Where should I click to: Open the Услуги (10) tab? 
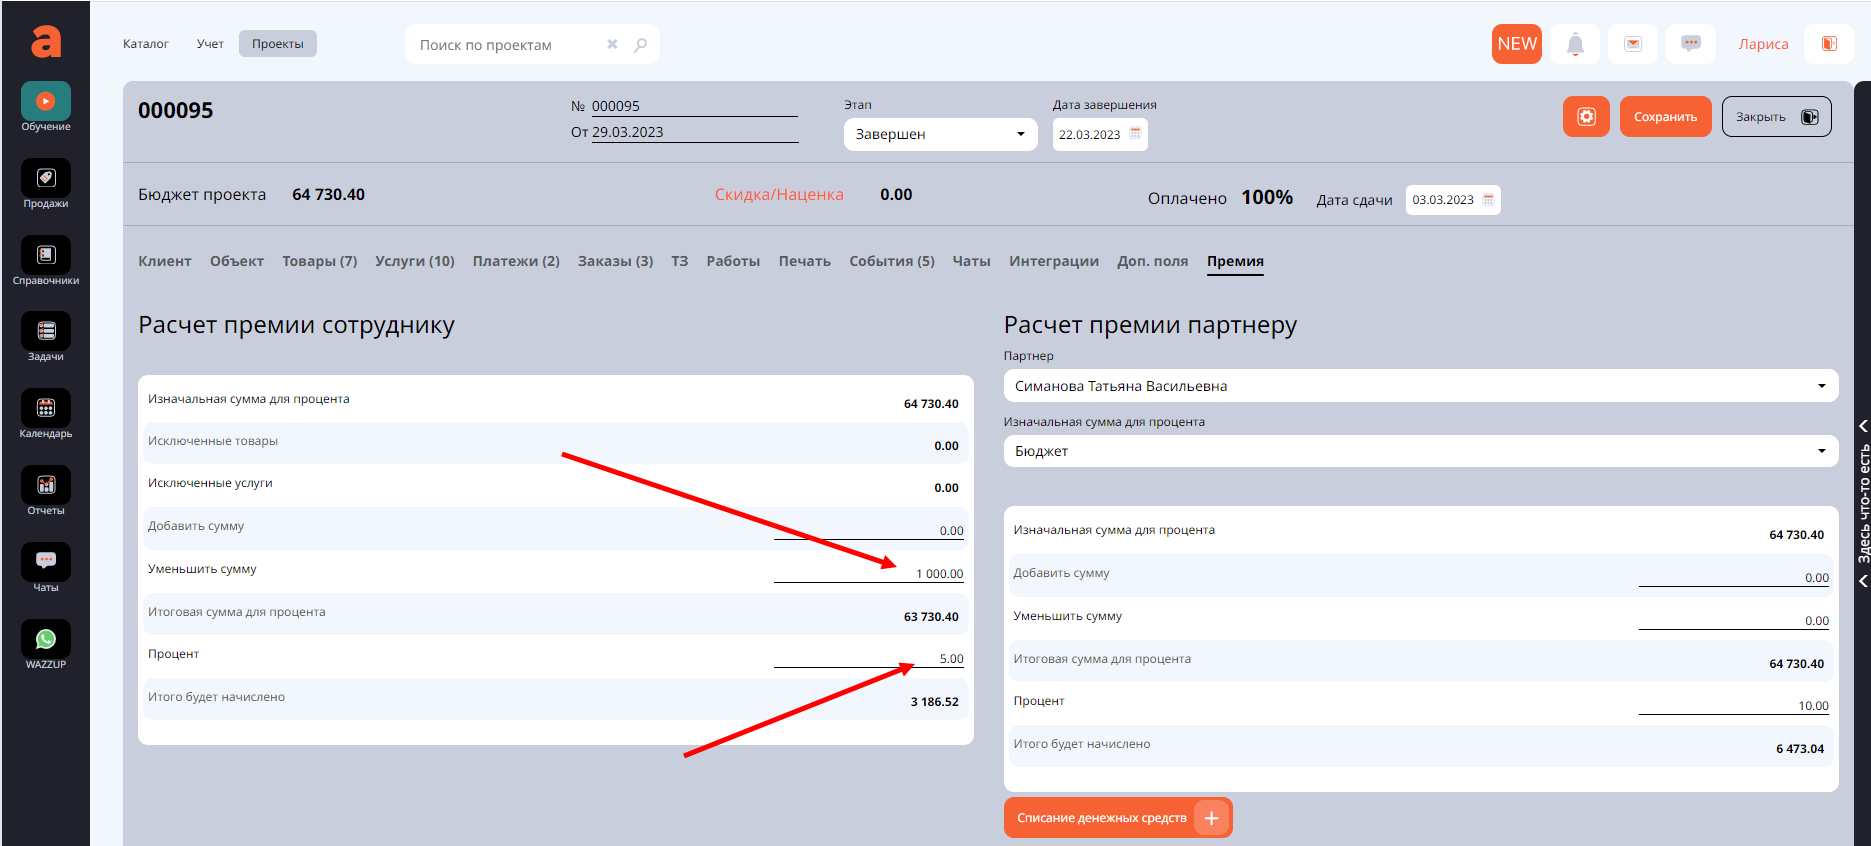[415, 261]
